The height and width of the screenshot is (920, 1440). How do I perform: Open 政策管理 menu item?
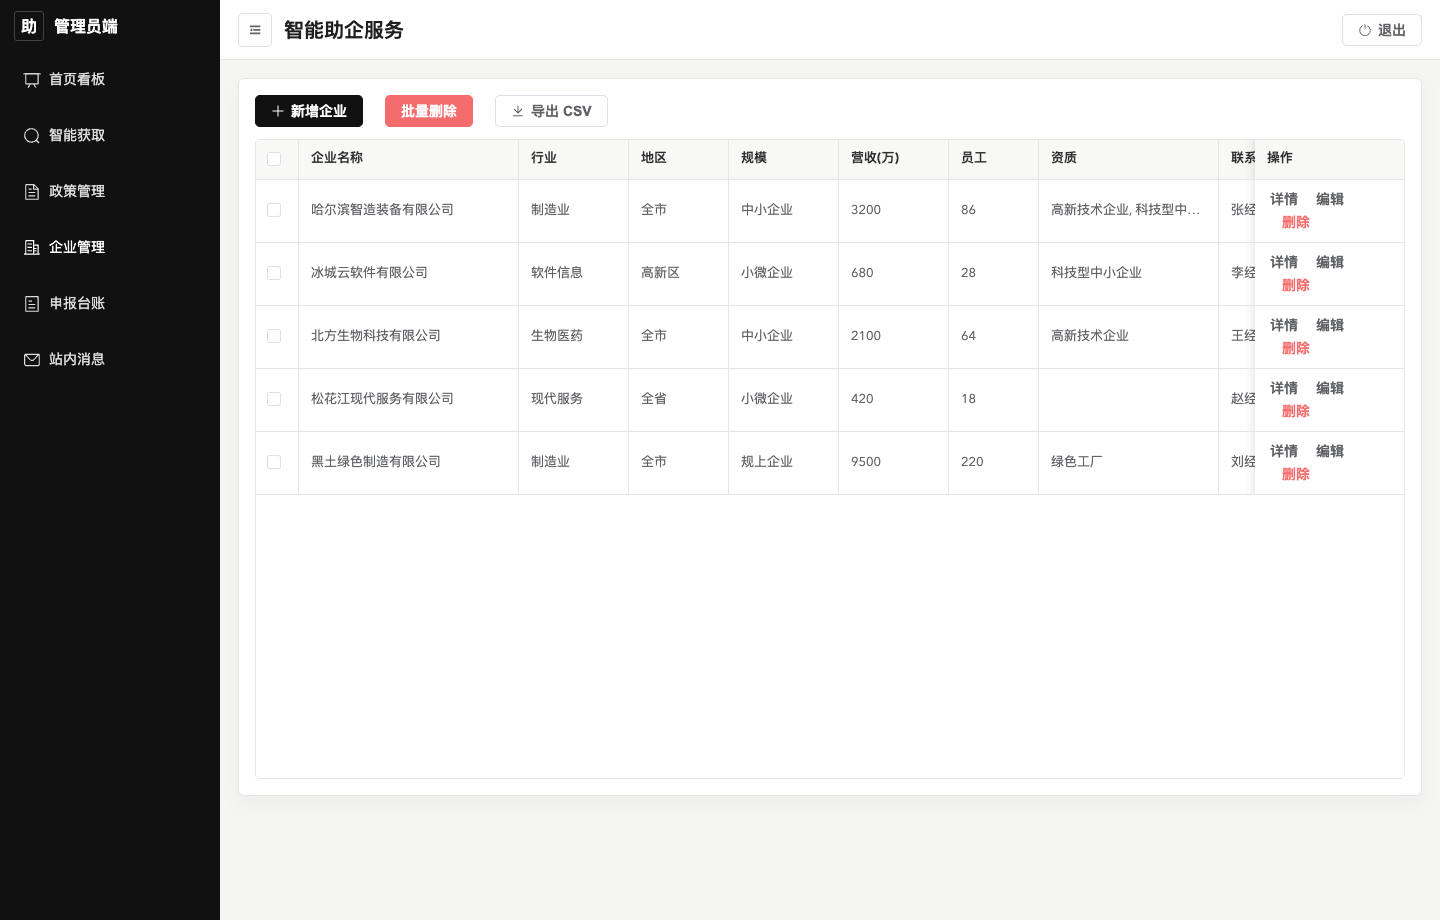tap(110, 191)
